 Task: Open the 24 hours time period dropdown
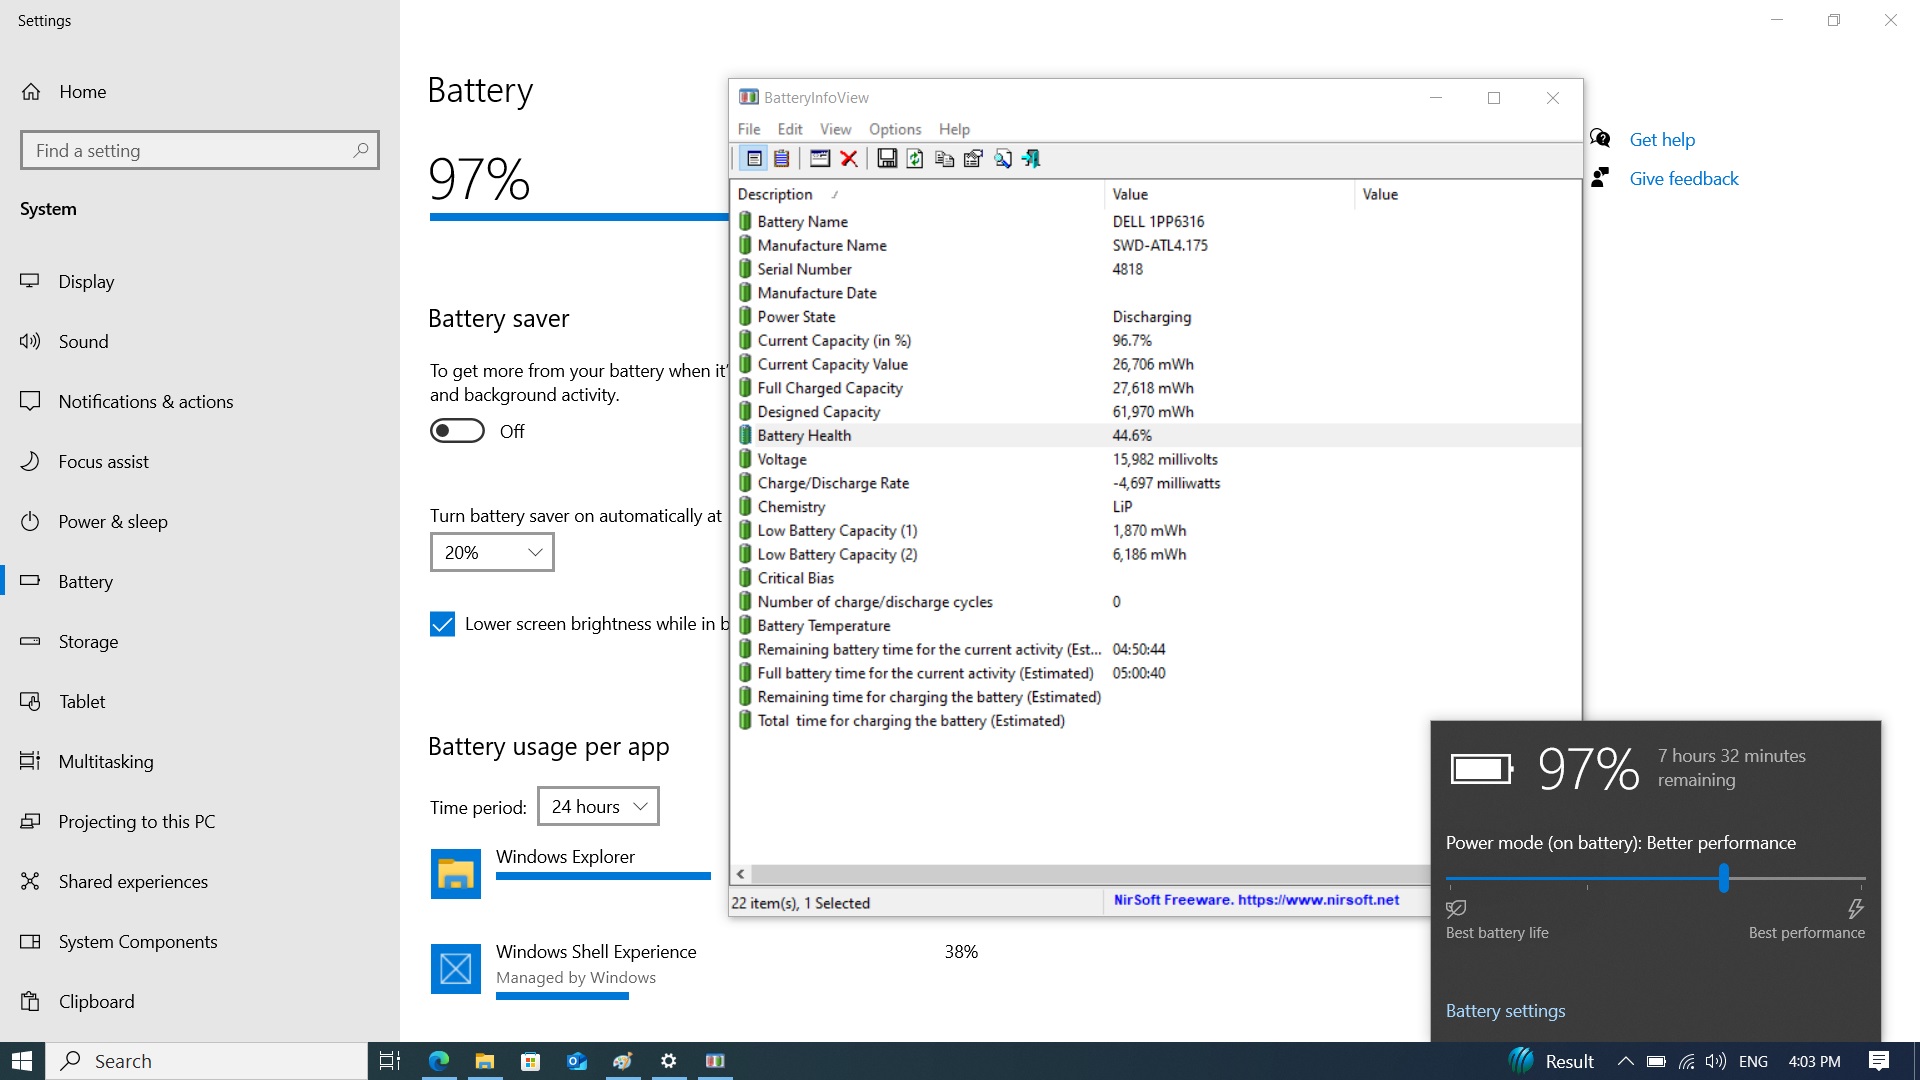598,806
